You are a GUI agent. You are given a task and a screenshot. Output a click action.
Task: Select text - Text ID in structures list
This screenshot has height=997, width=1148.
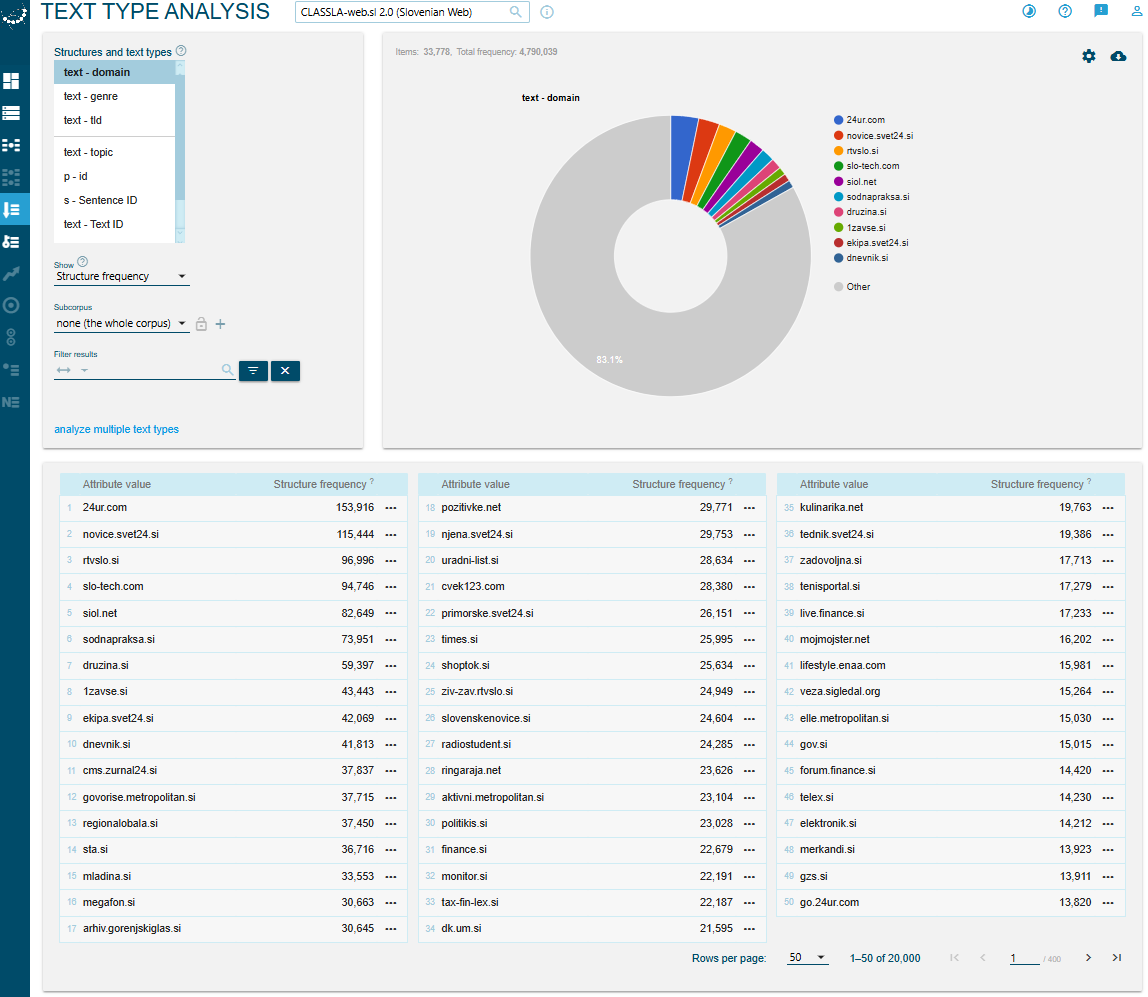[x=115, y=225]
